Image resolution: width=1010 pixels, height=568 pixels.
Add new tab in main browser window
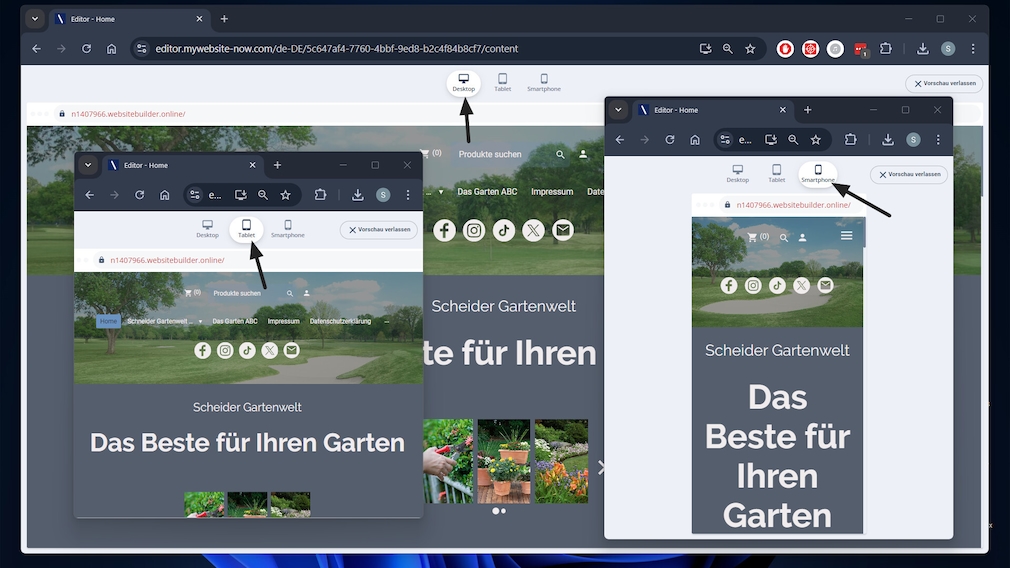[x=224, y=19]
